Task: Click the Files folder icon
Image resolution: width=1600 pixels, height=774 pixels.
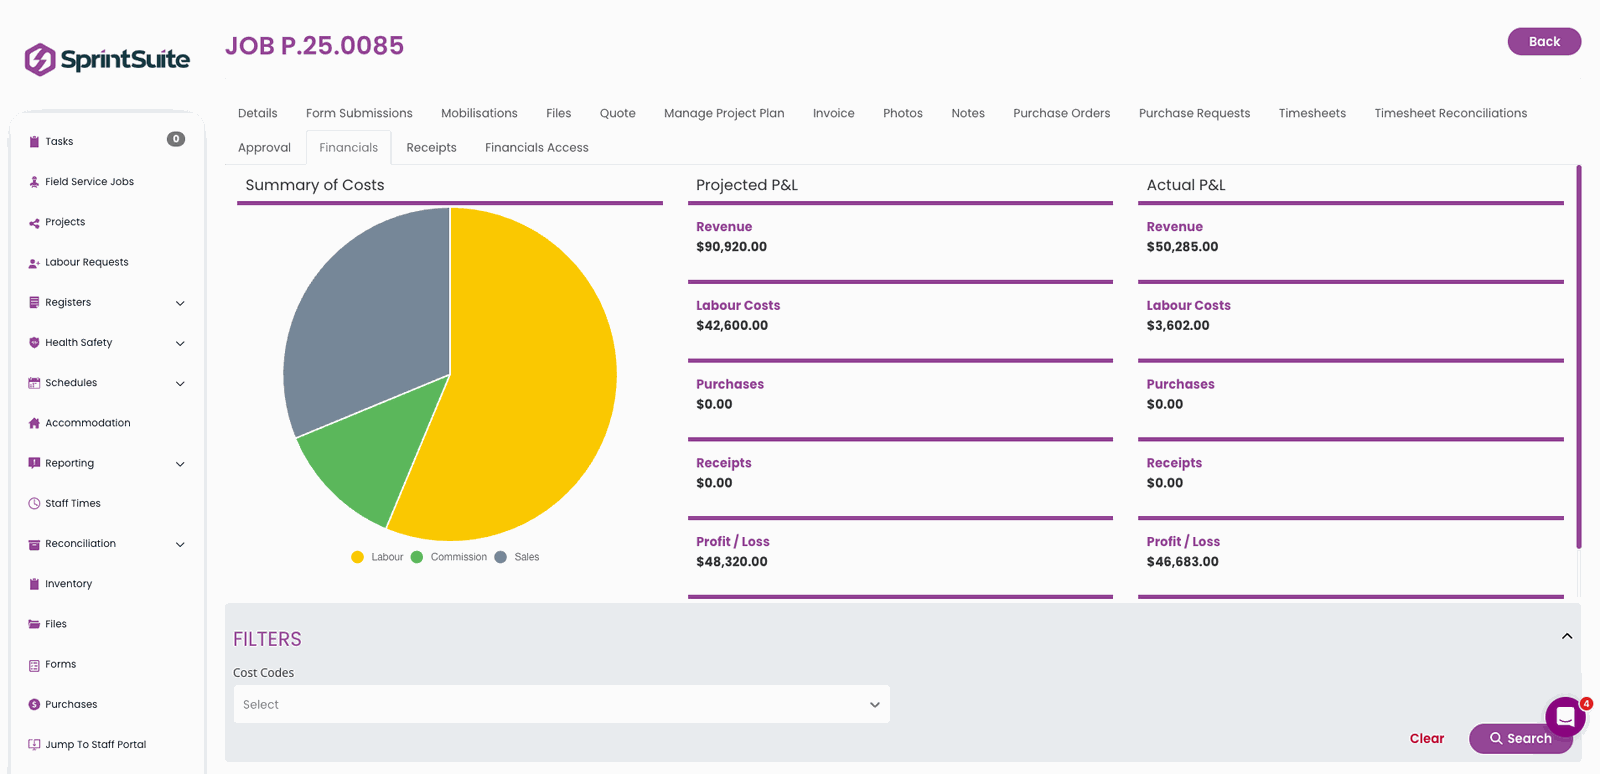Action: point(34,624)
